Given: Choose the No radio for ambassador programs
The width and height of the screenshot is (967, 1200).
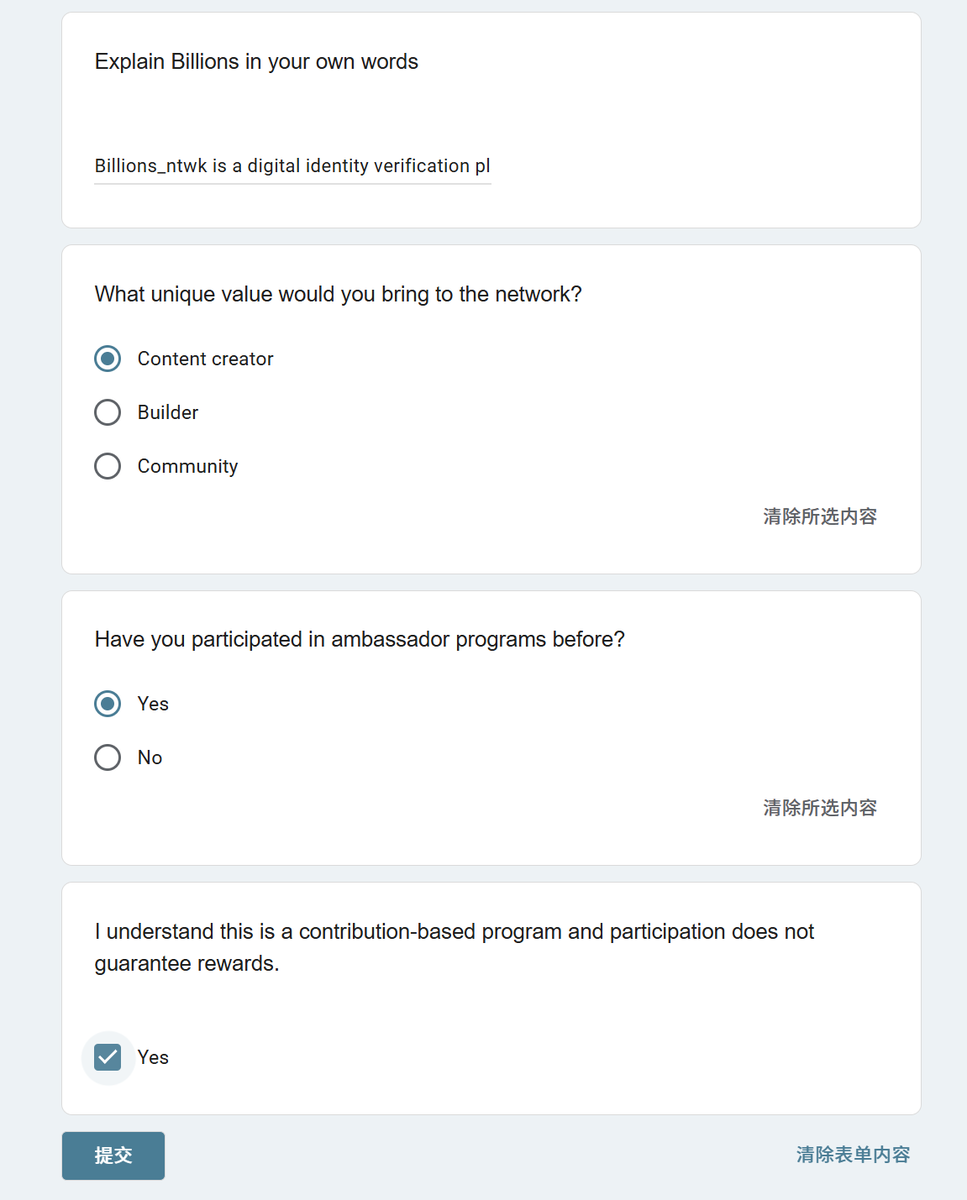Looking at the screenshot, I should pyautogui.click(x=108, y=758).
